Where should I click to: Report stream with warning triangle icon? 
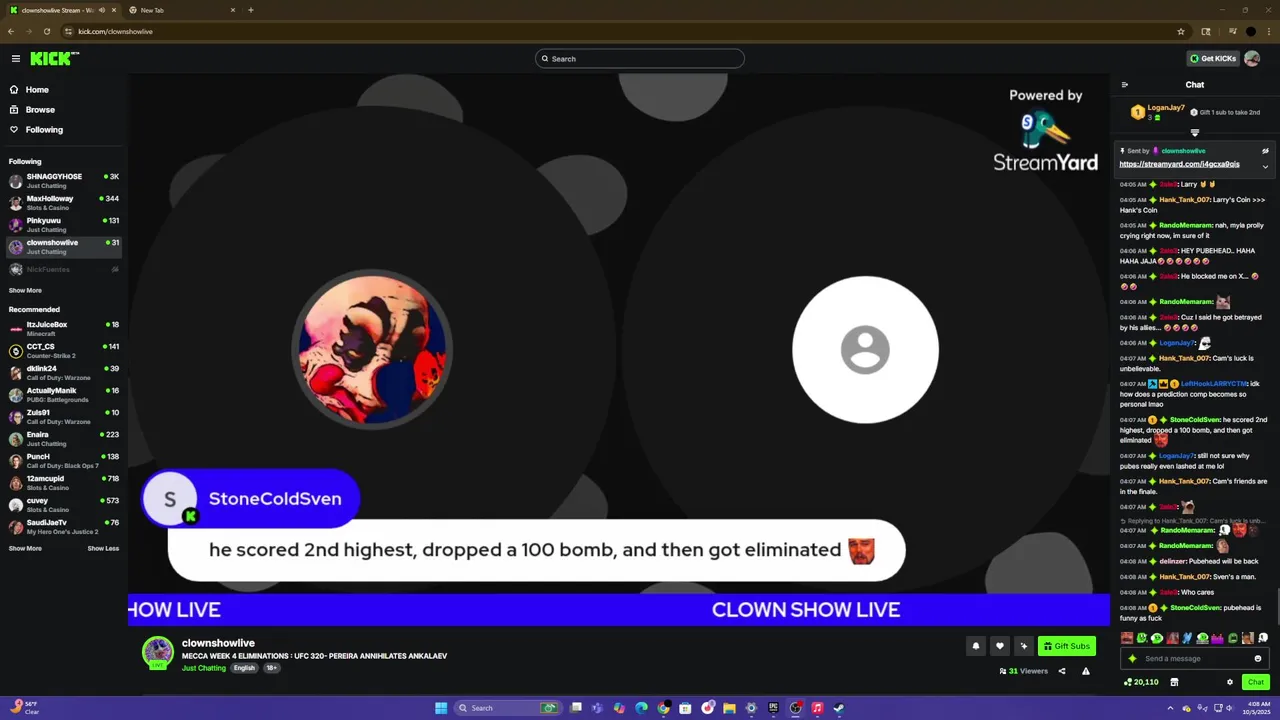1086,671
